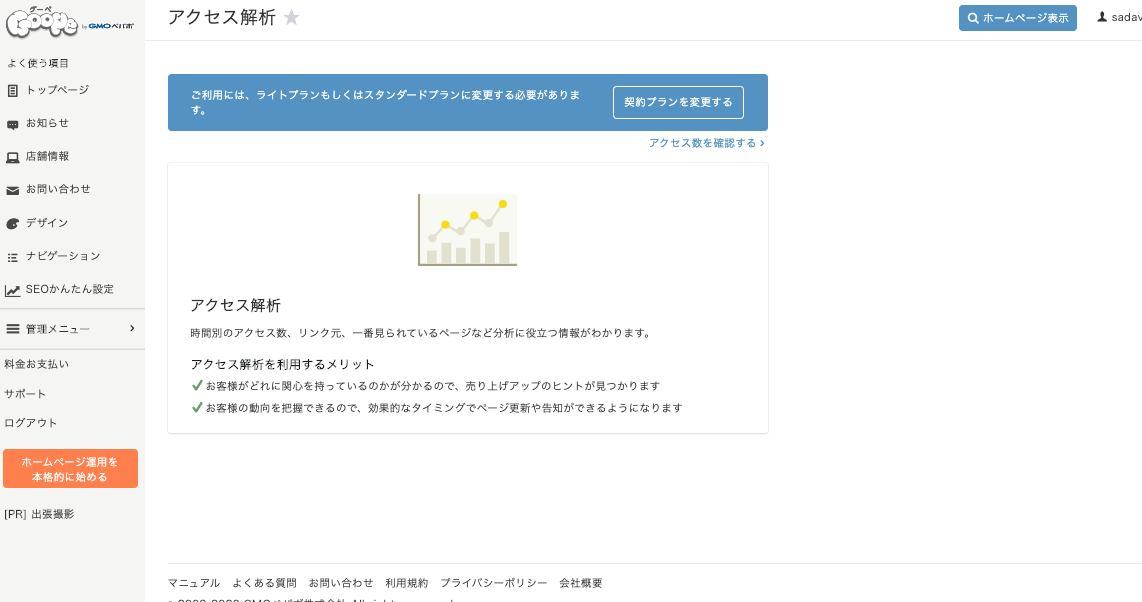Click the SEOかんたん設定 chart icon
This screenshot has width=1142, height=602.
[x=12, y=290]
